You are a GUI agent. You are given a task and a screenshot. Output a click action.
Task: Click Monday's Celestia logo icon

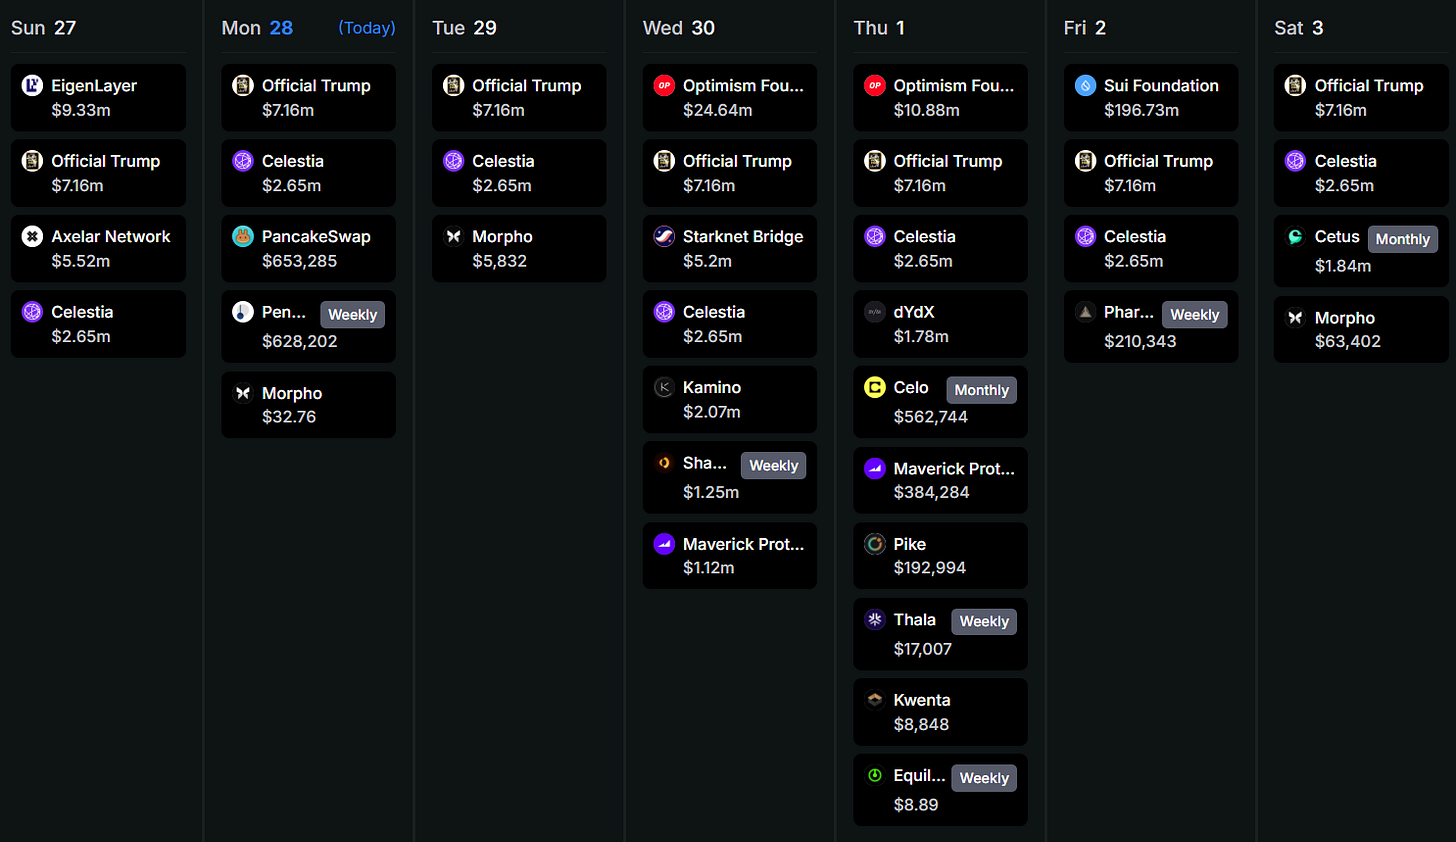click(243, 160)
